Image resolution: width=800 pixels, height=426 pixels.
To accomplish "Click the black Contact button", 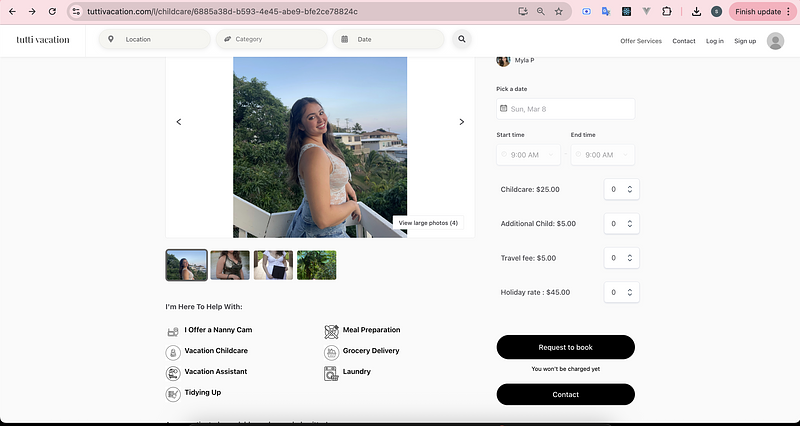I will 565,394.
